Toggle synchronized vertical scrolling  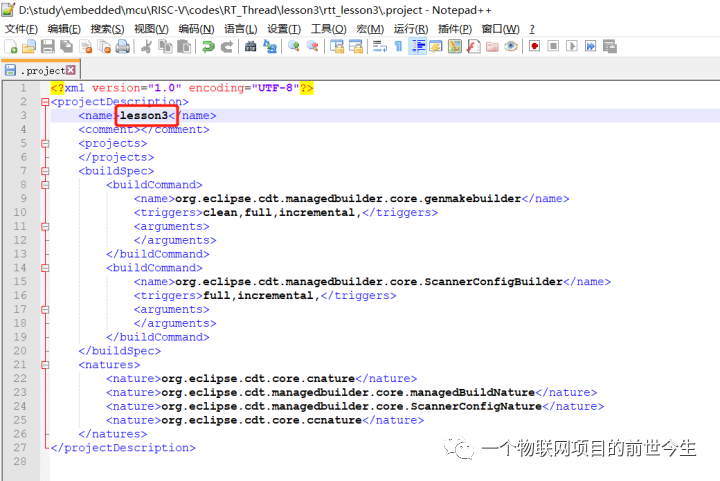click(337, 46)
